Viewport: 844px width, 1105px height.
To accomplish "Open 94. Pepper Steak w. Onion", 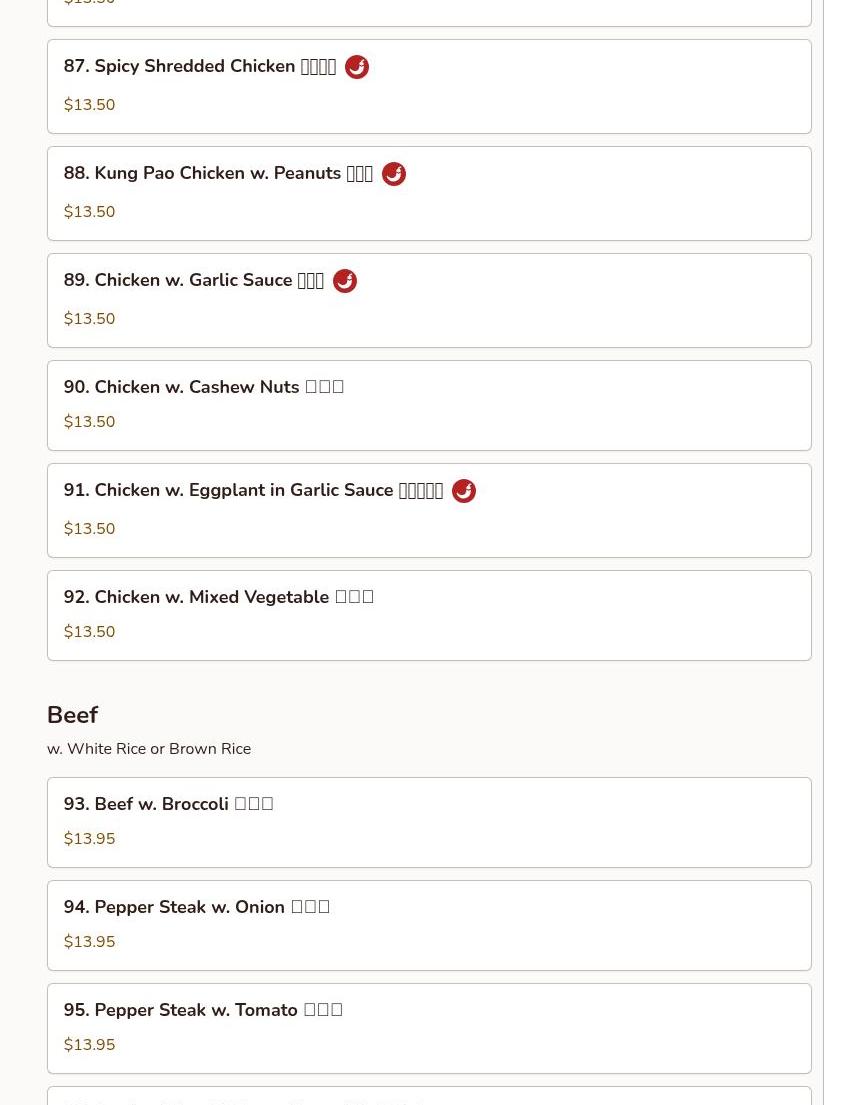I will tap(429, 926).
